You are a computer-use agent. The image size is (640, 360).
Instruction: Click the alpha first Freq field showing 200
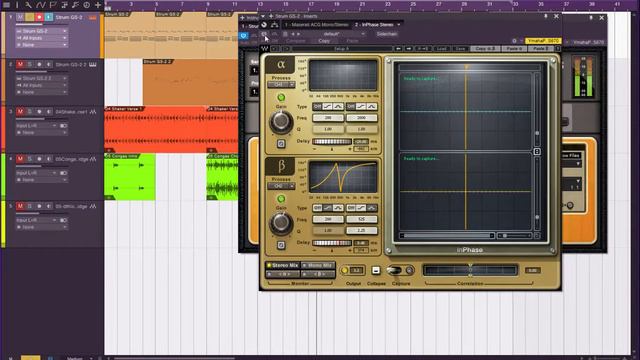coord(328,118)
